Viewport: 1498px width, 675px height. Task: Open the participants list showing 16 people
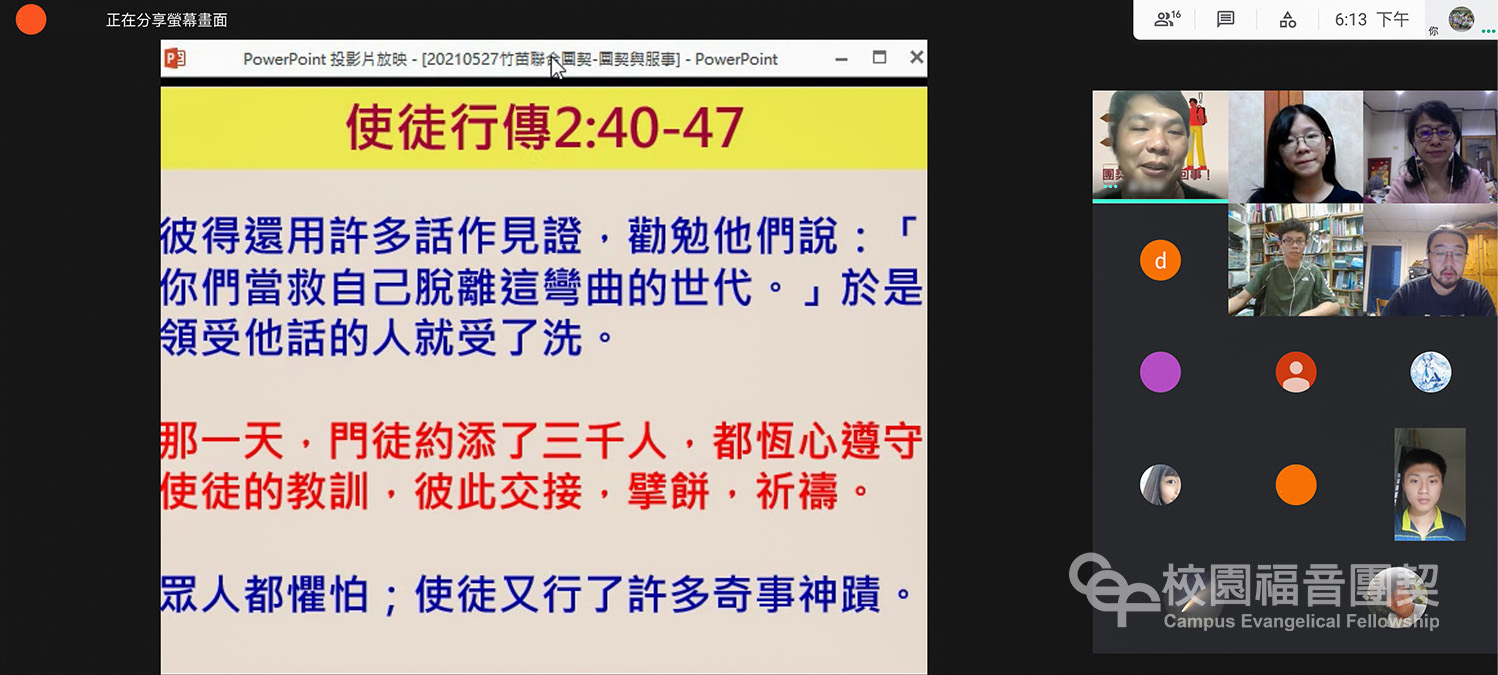[x=1168, y=19]
